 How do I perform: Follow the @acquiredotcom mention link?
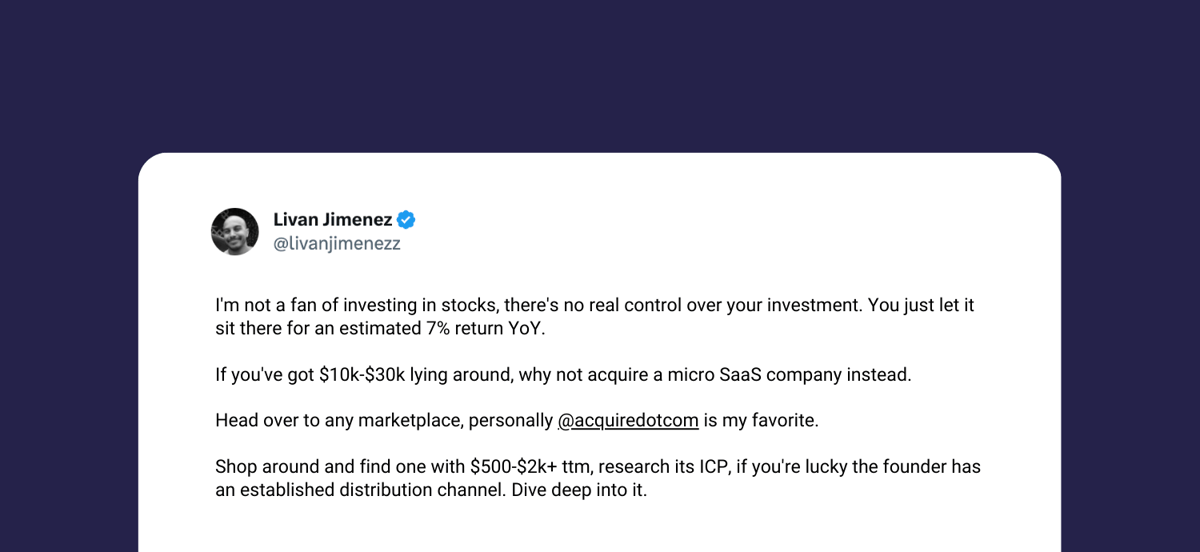point(628,421)
